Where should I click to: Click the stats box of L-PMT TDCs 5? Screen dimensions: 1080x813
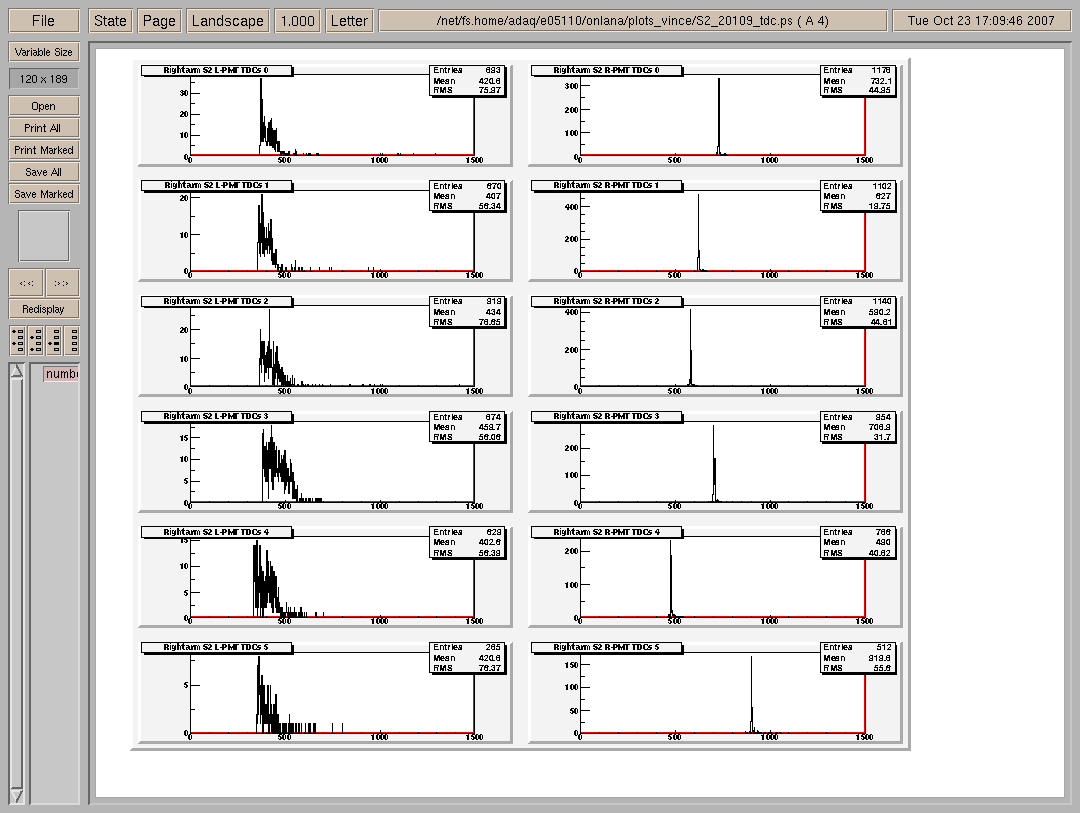(467, 658)
